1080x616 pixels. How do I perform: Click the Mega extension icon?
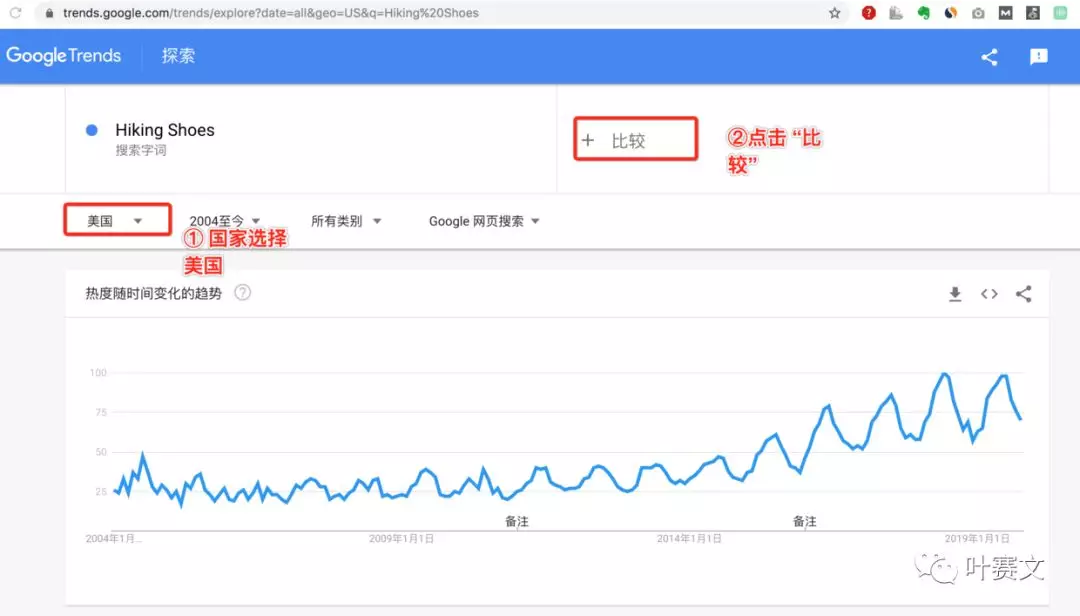click(x=1003, y=13)
